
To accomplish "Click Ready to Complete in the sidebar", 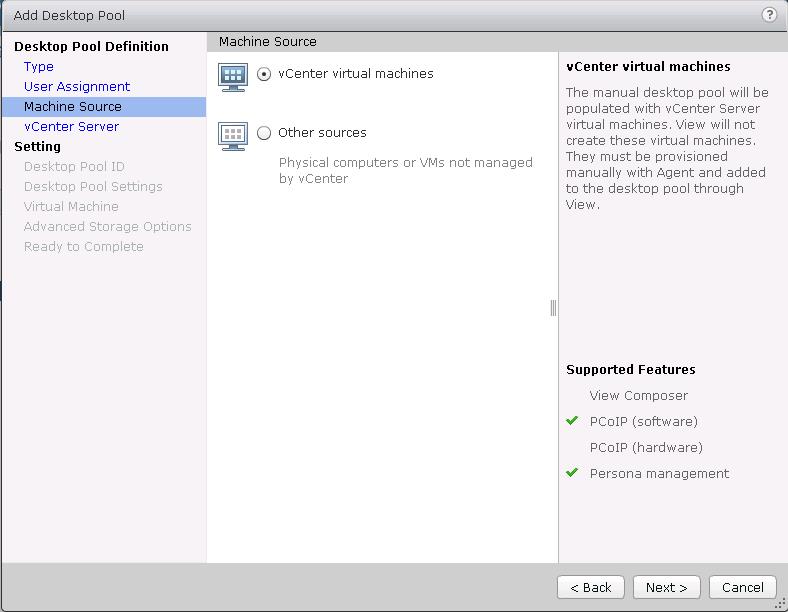I will tap(83, 247).
